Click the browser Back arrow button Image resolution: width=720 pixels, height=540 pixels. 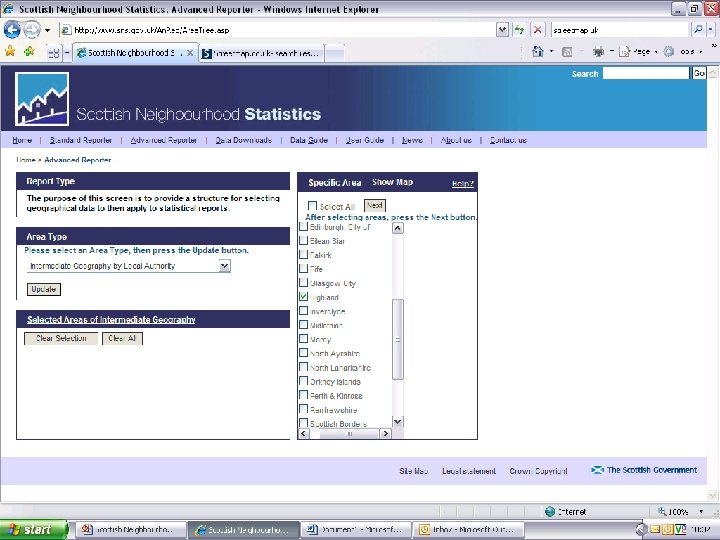(x=12, y=30)
